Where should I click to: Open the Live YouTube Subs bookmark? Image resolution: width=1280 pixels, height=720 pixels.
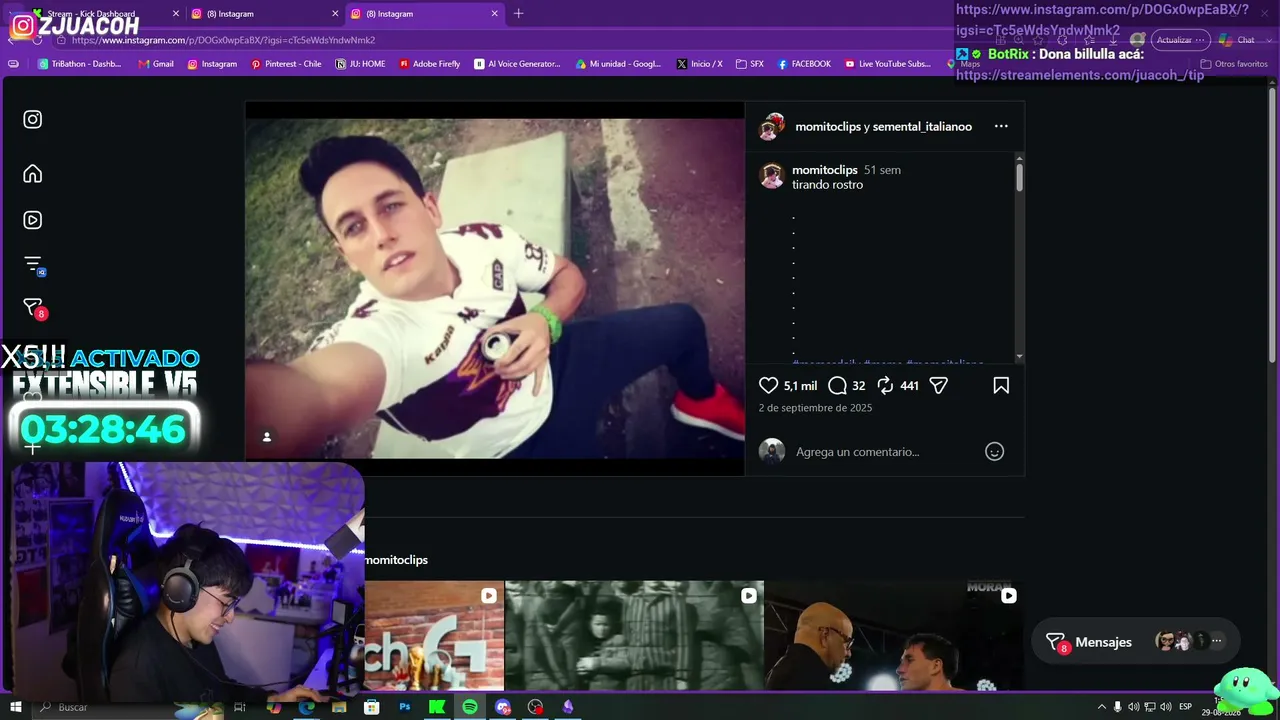pyautogui.click(x=888, y=64)
